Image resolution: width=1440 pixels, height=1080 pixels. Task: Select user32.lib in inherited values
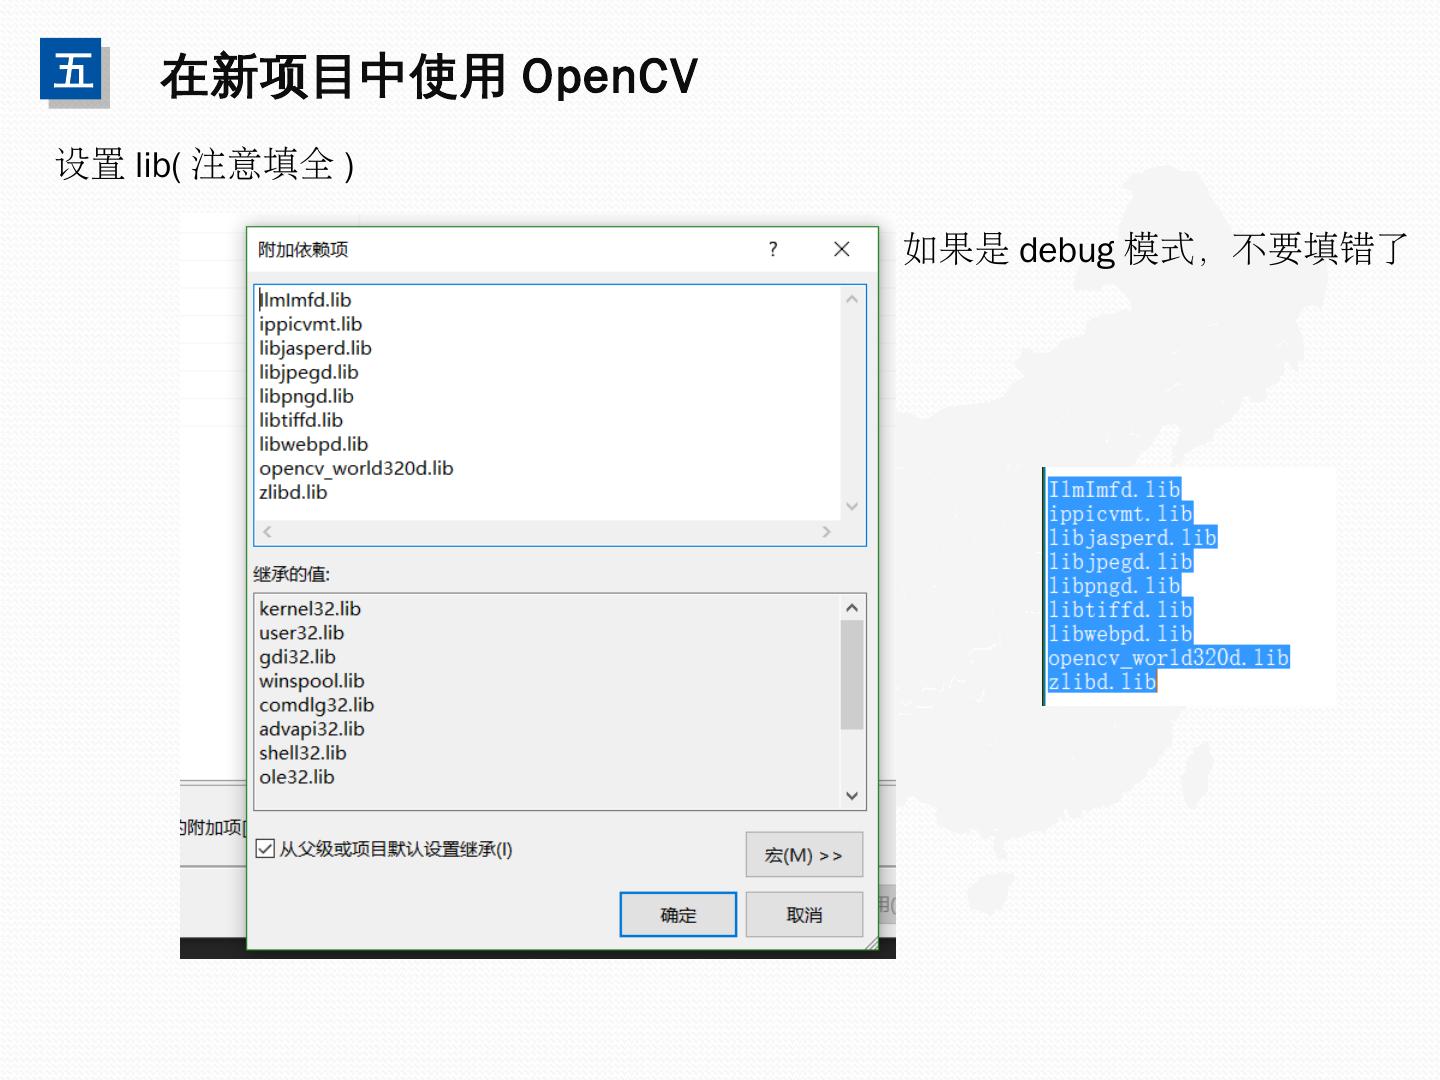click(301, 633)
